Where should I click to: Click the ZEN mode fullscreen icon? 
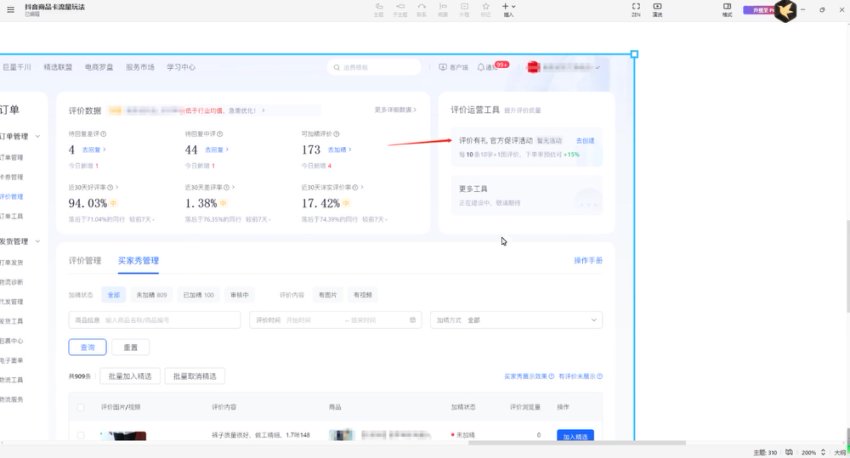tap(635, 8)
